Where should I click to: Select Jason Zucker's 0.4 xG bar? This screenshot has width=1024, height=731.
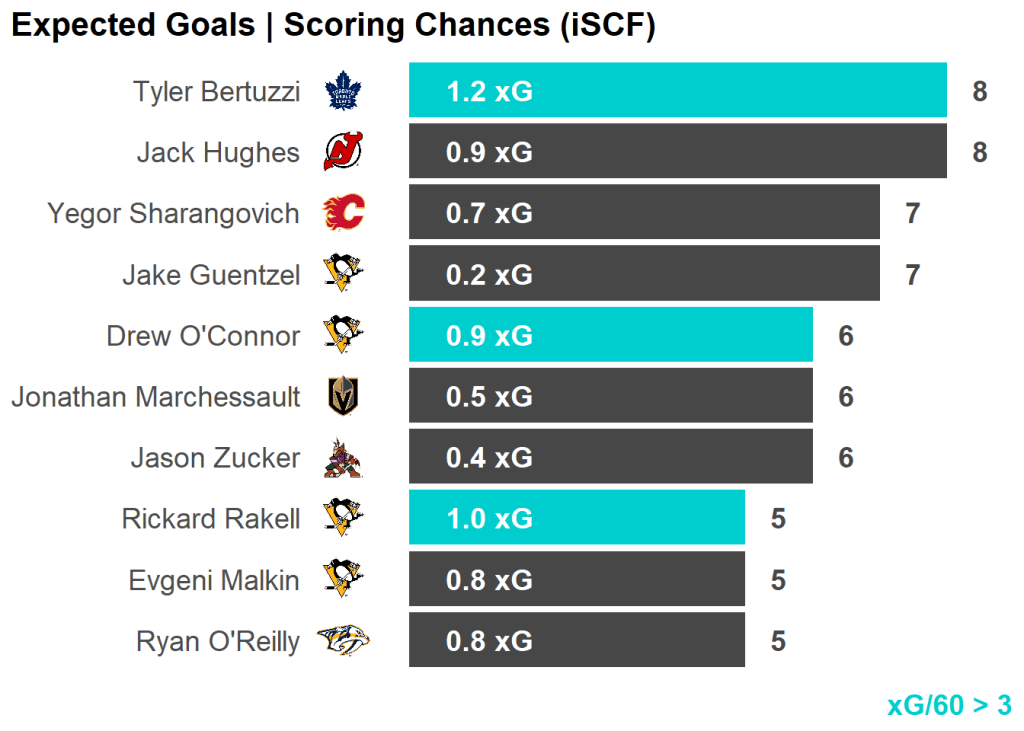coord(610,457)
